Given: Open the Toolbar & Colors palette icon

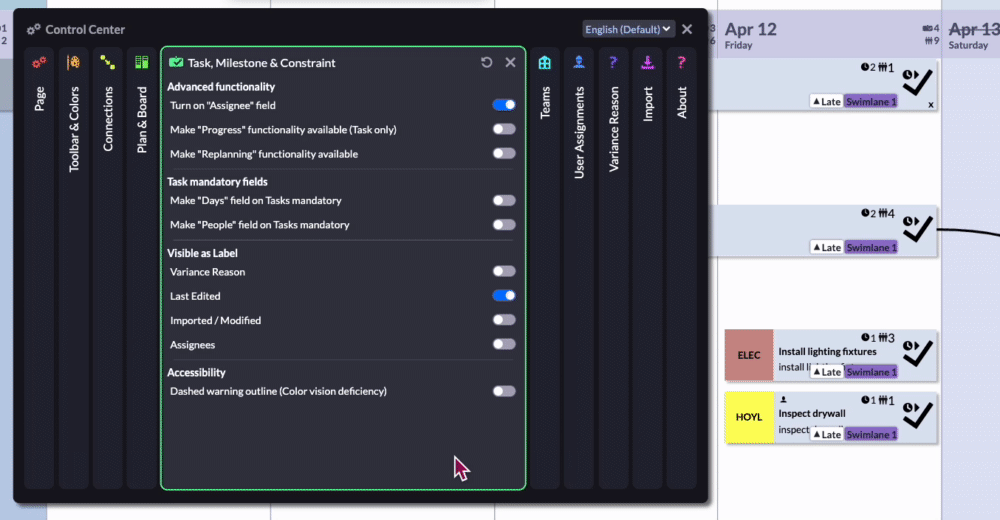Looking at the screenshot, I should point(73,62).
